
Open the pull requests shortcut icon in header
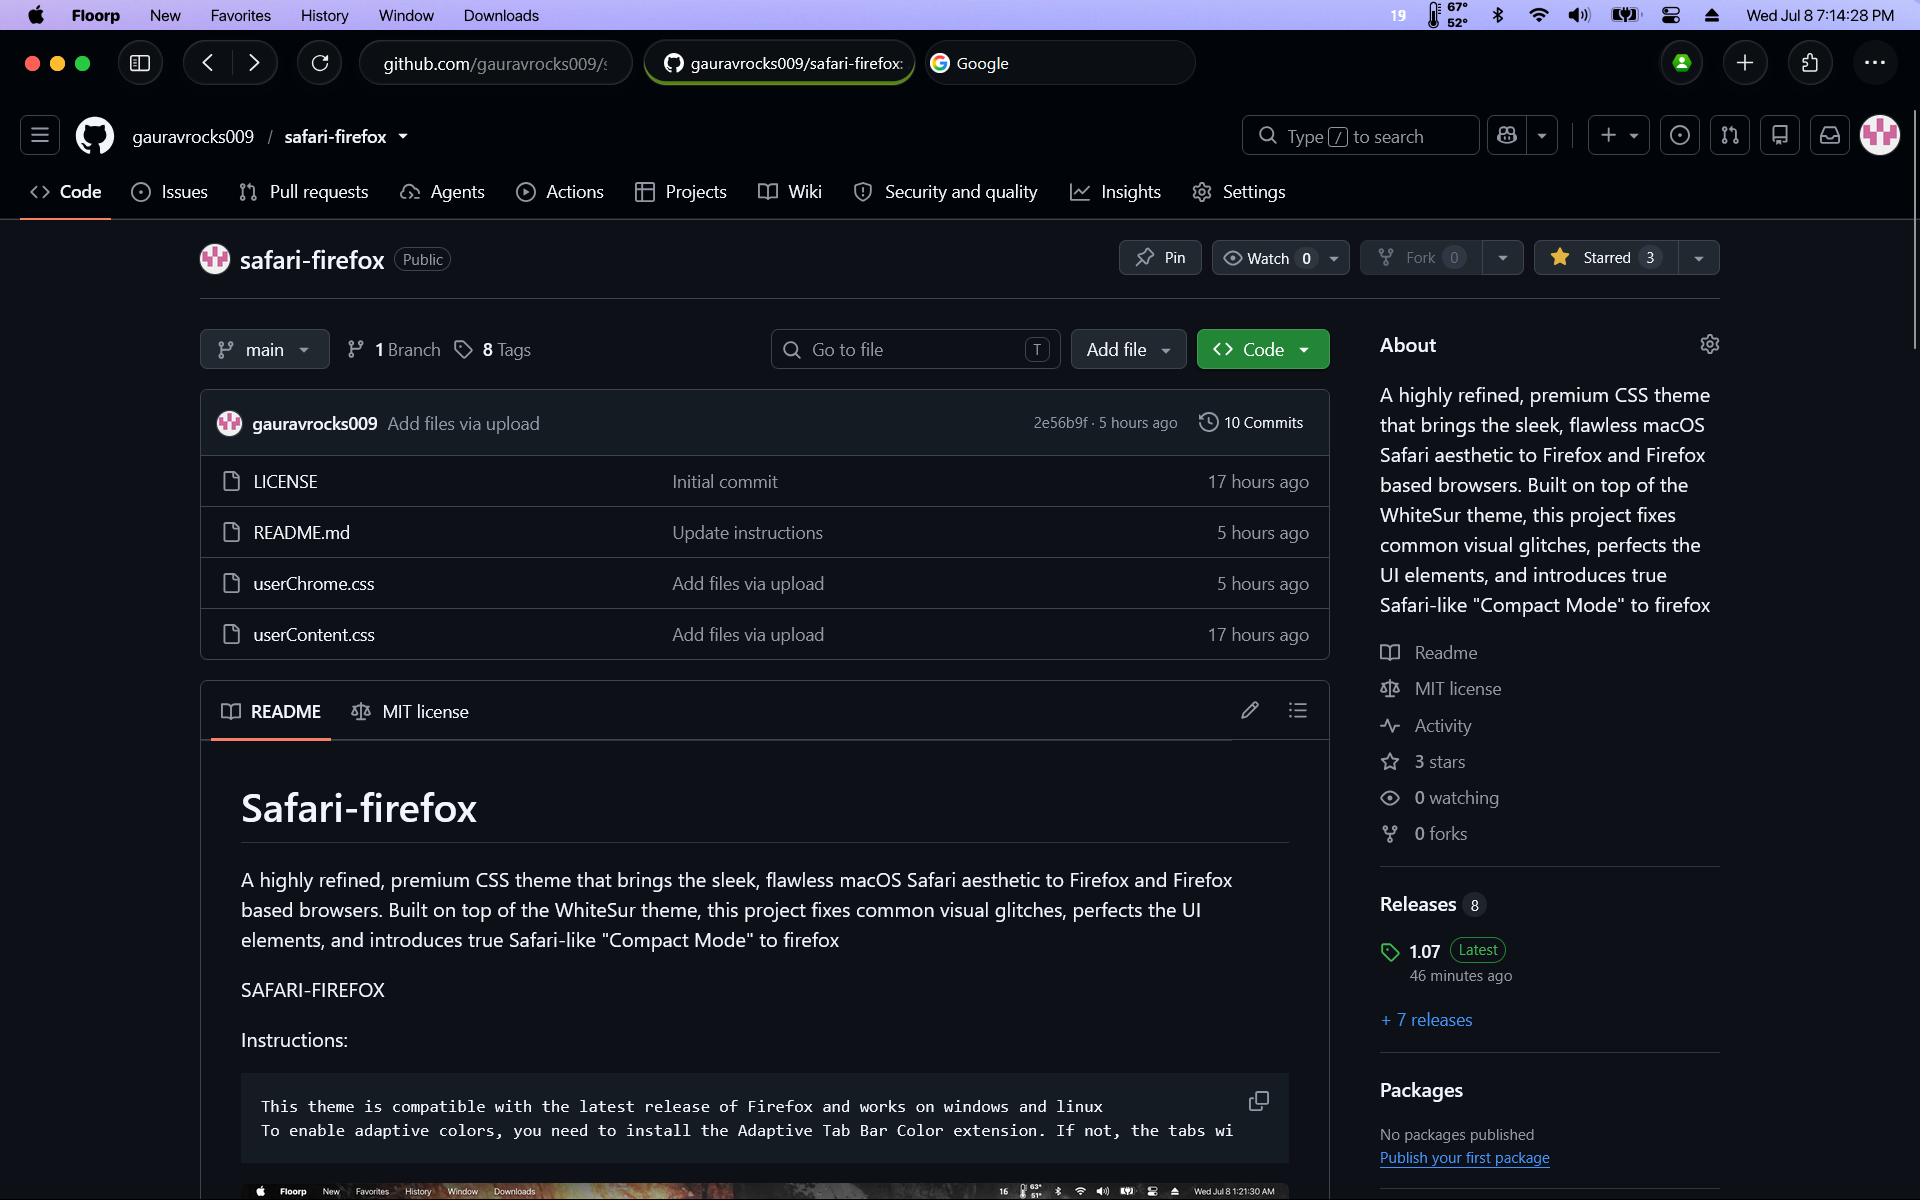1730,135
